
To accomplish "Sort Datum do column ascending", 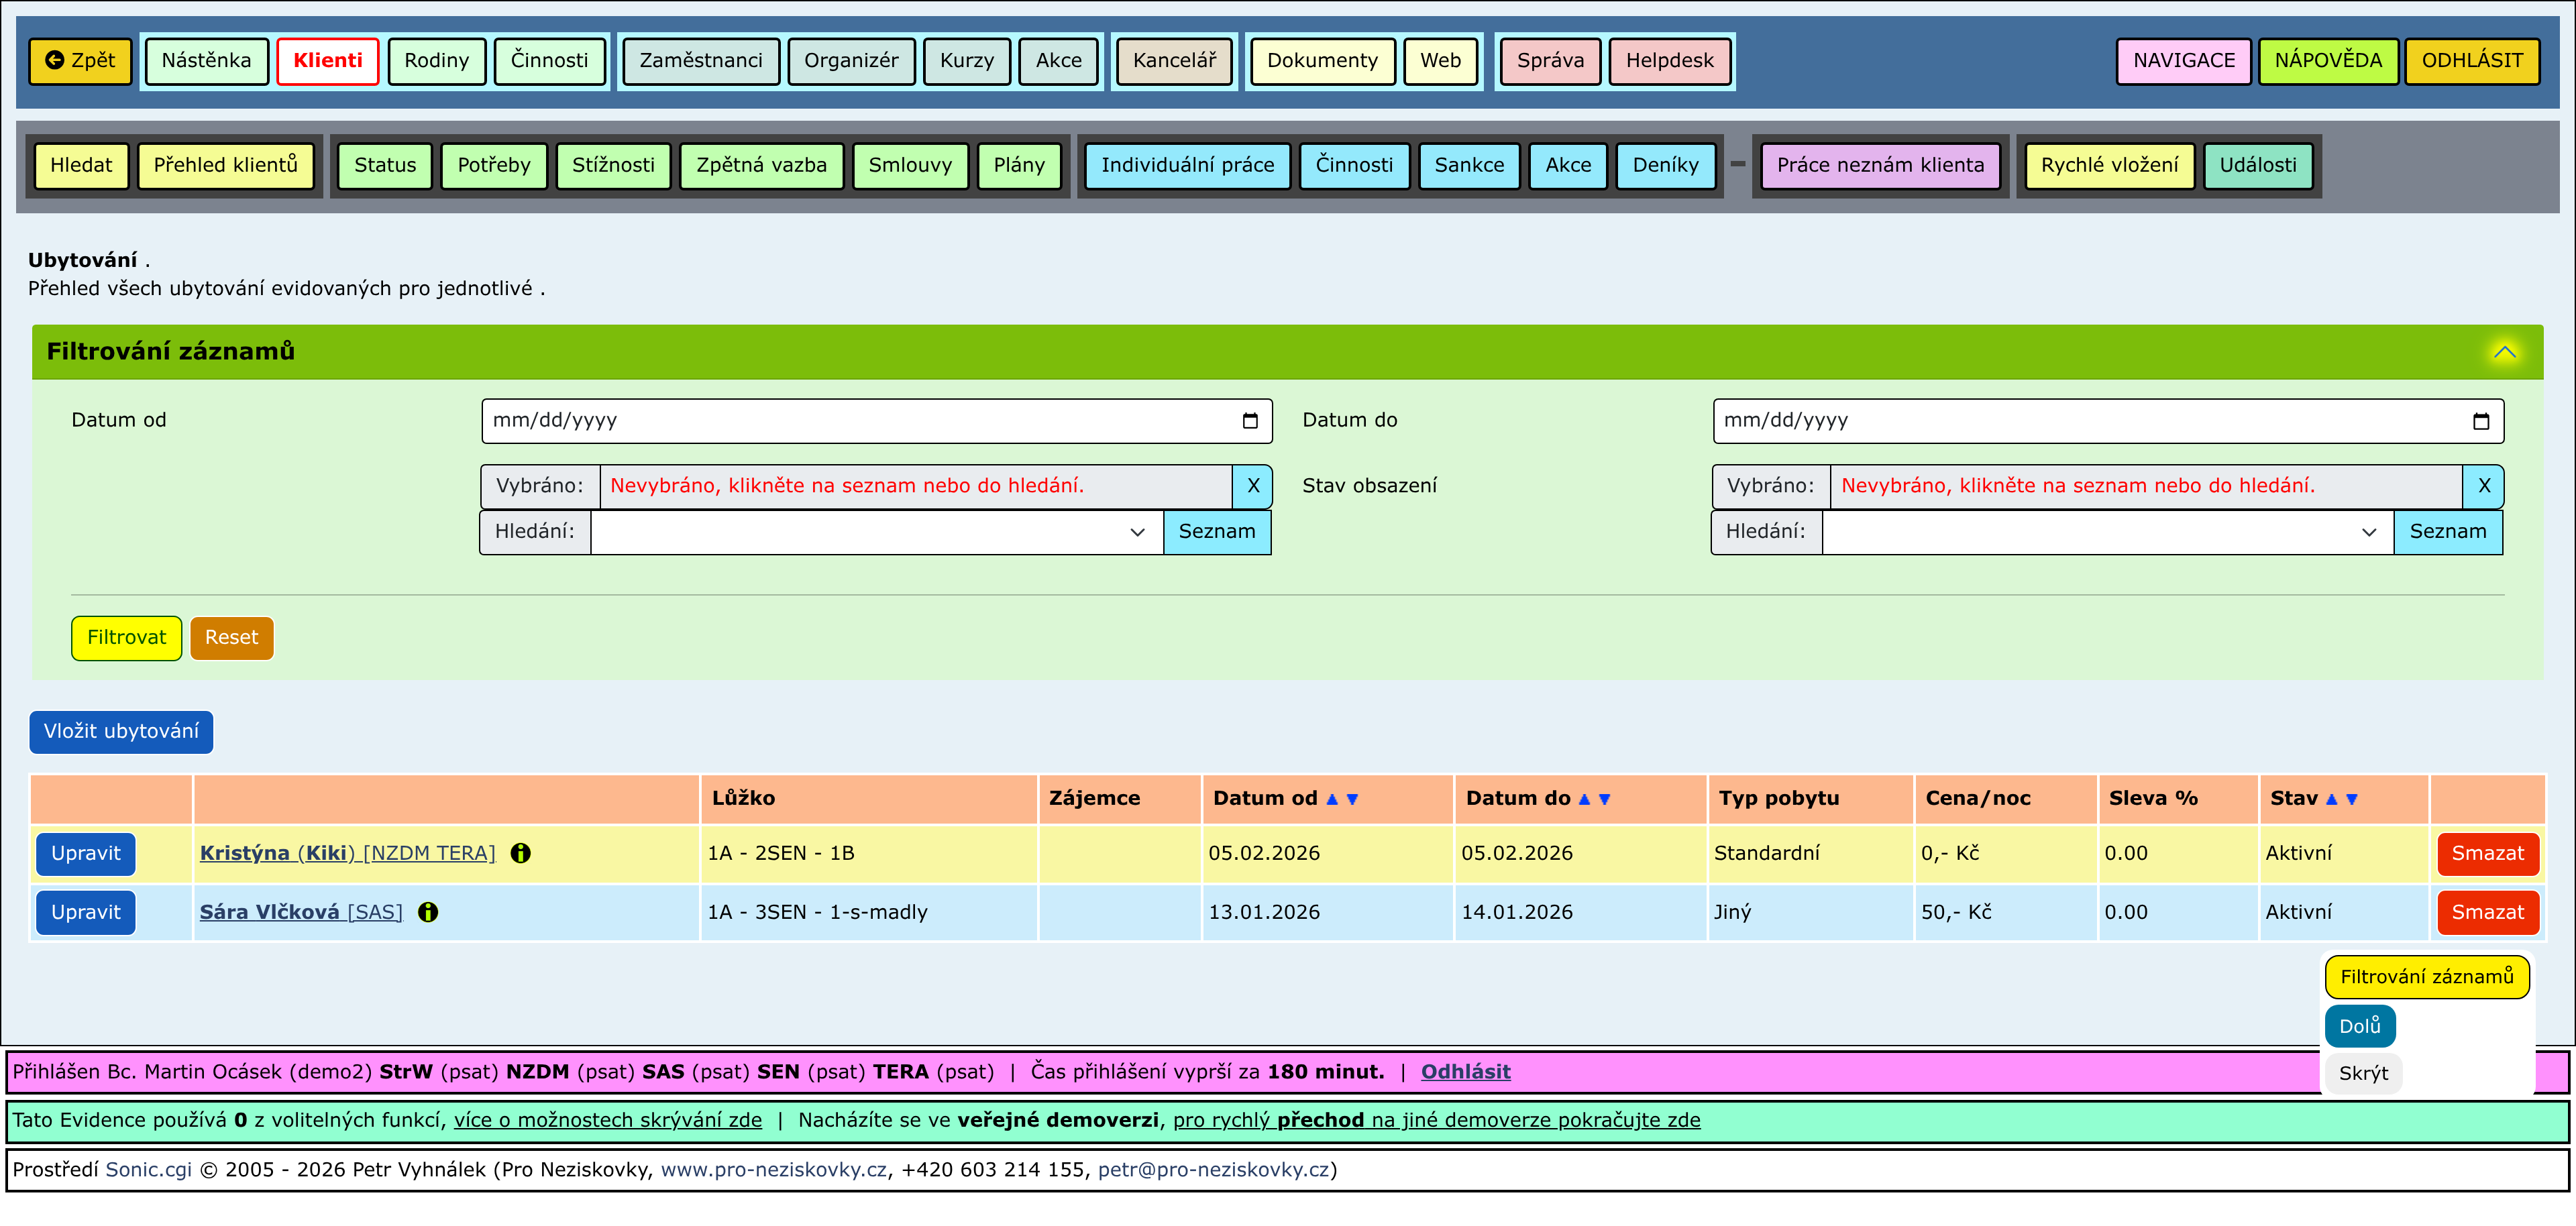I will [1584, 799].
